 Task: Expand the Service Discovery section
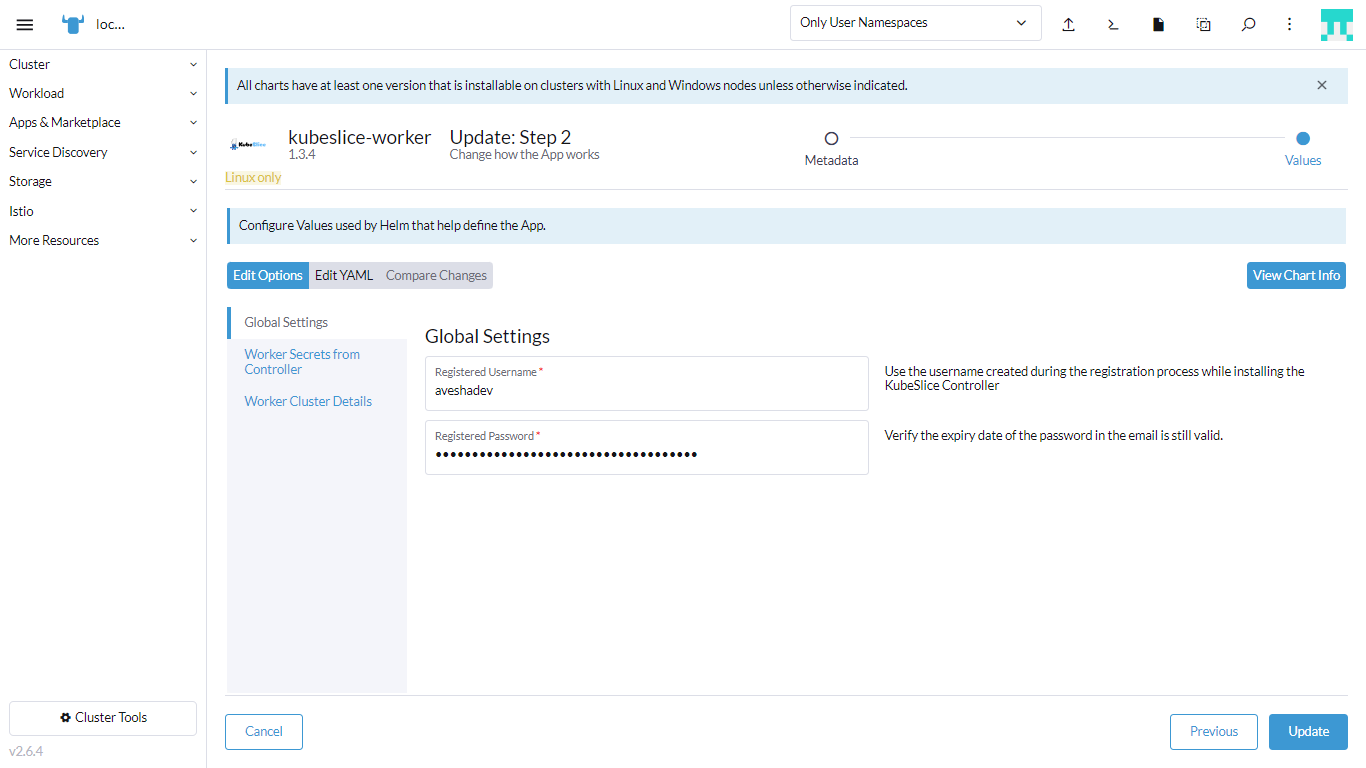(x=103, y=152)
